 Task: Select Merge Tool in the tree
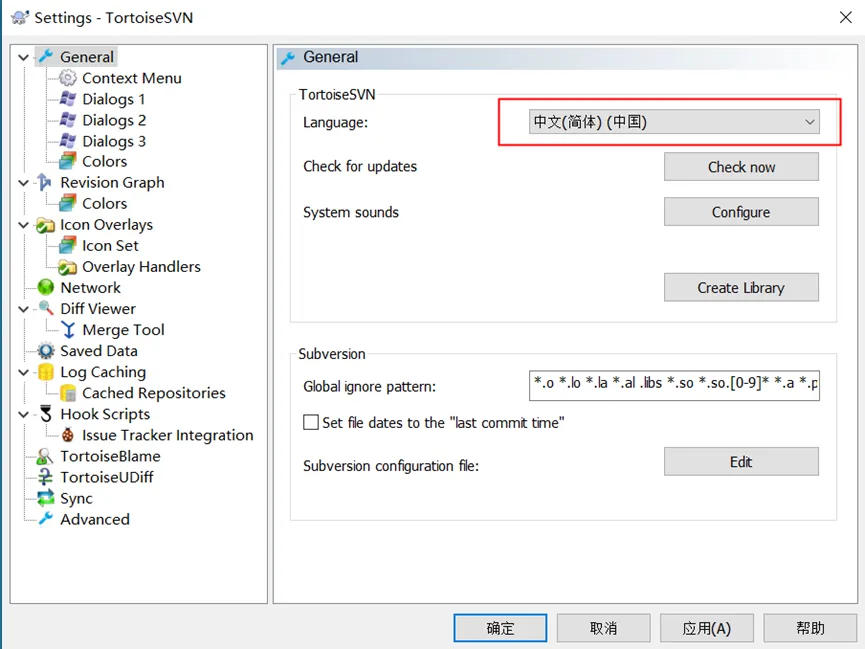(123, 329)
